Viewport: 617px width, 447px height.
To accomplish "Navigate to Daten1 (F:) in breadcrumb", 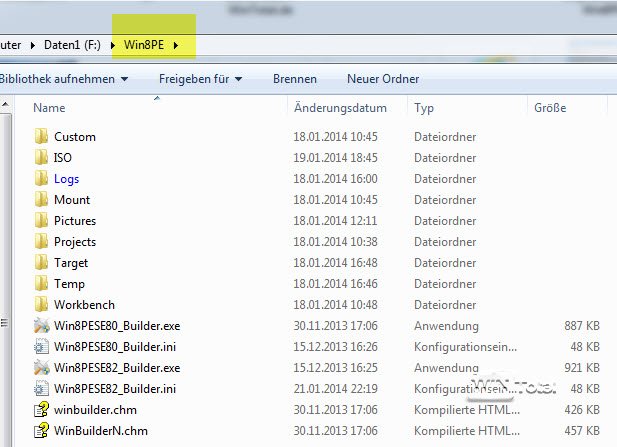I will [x=72, y=45].
